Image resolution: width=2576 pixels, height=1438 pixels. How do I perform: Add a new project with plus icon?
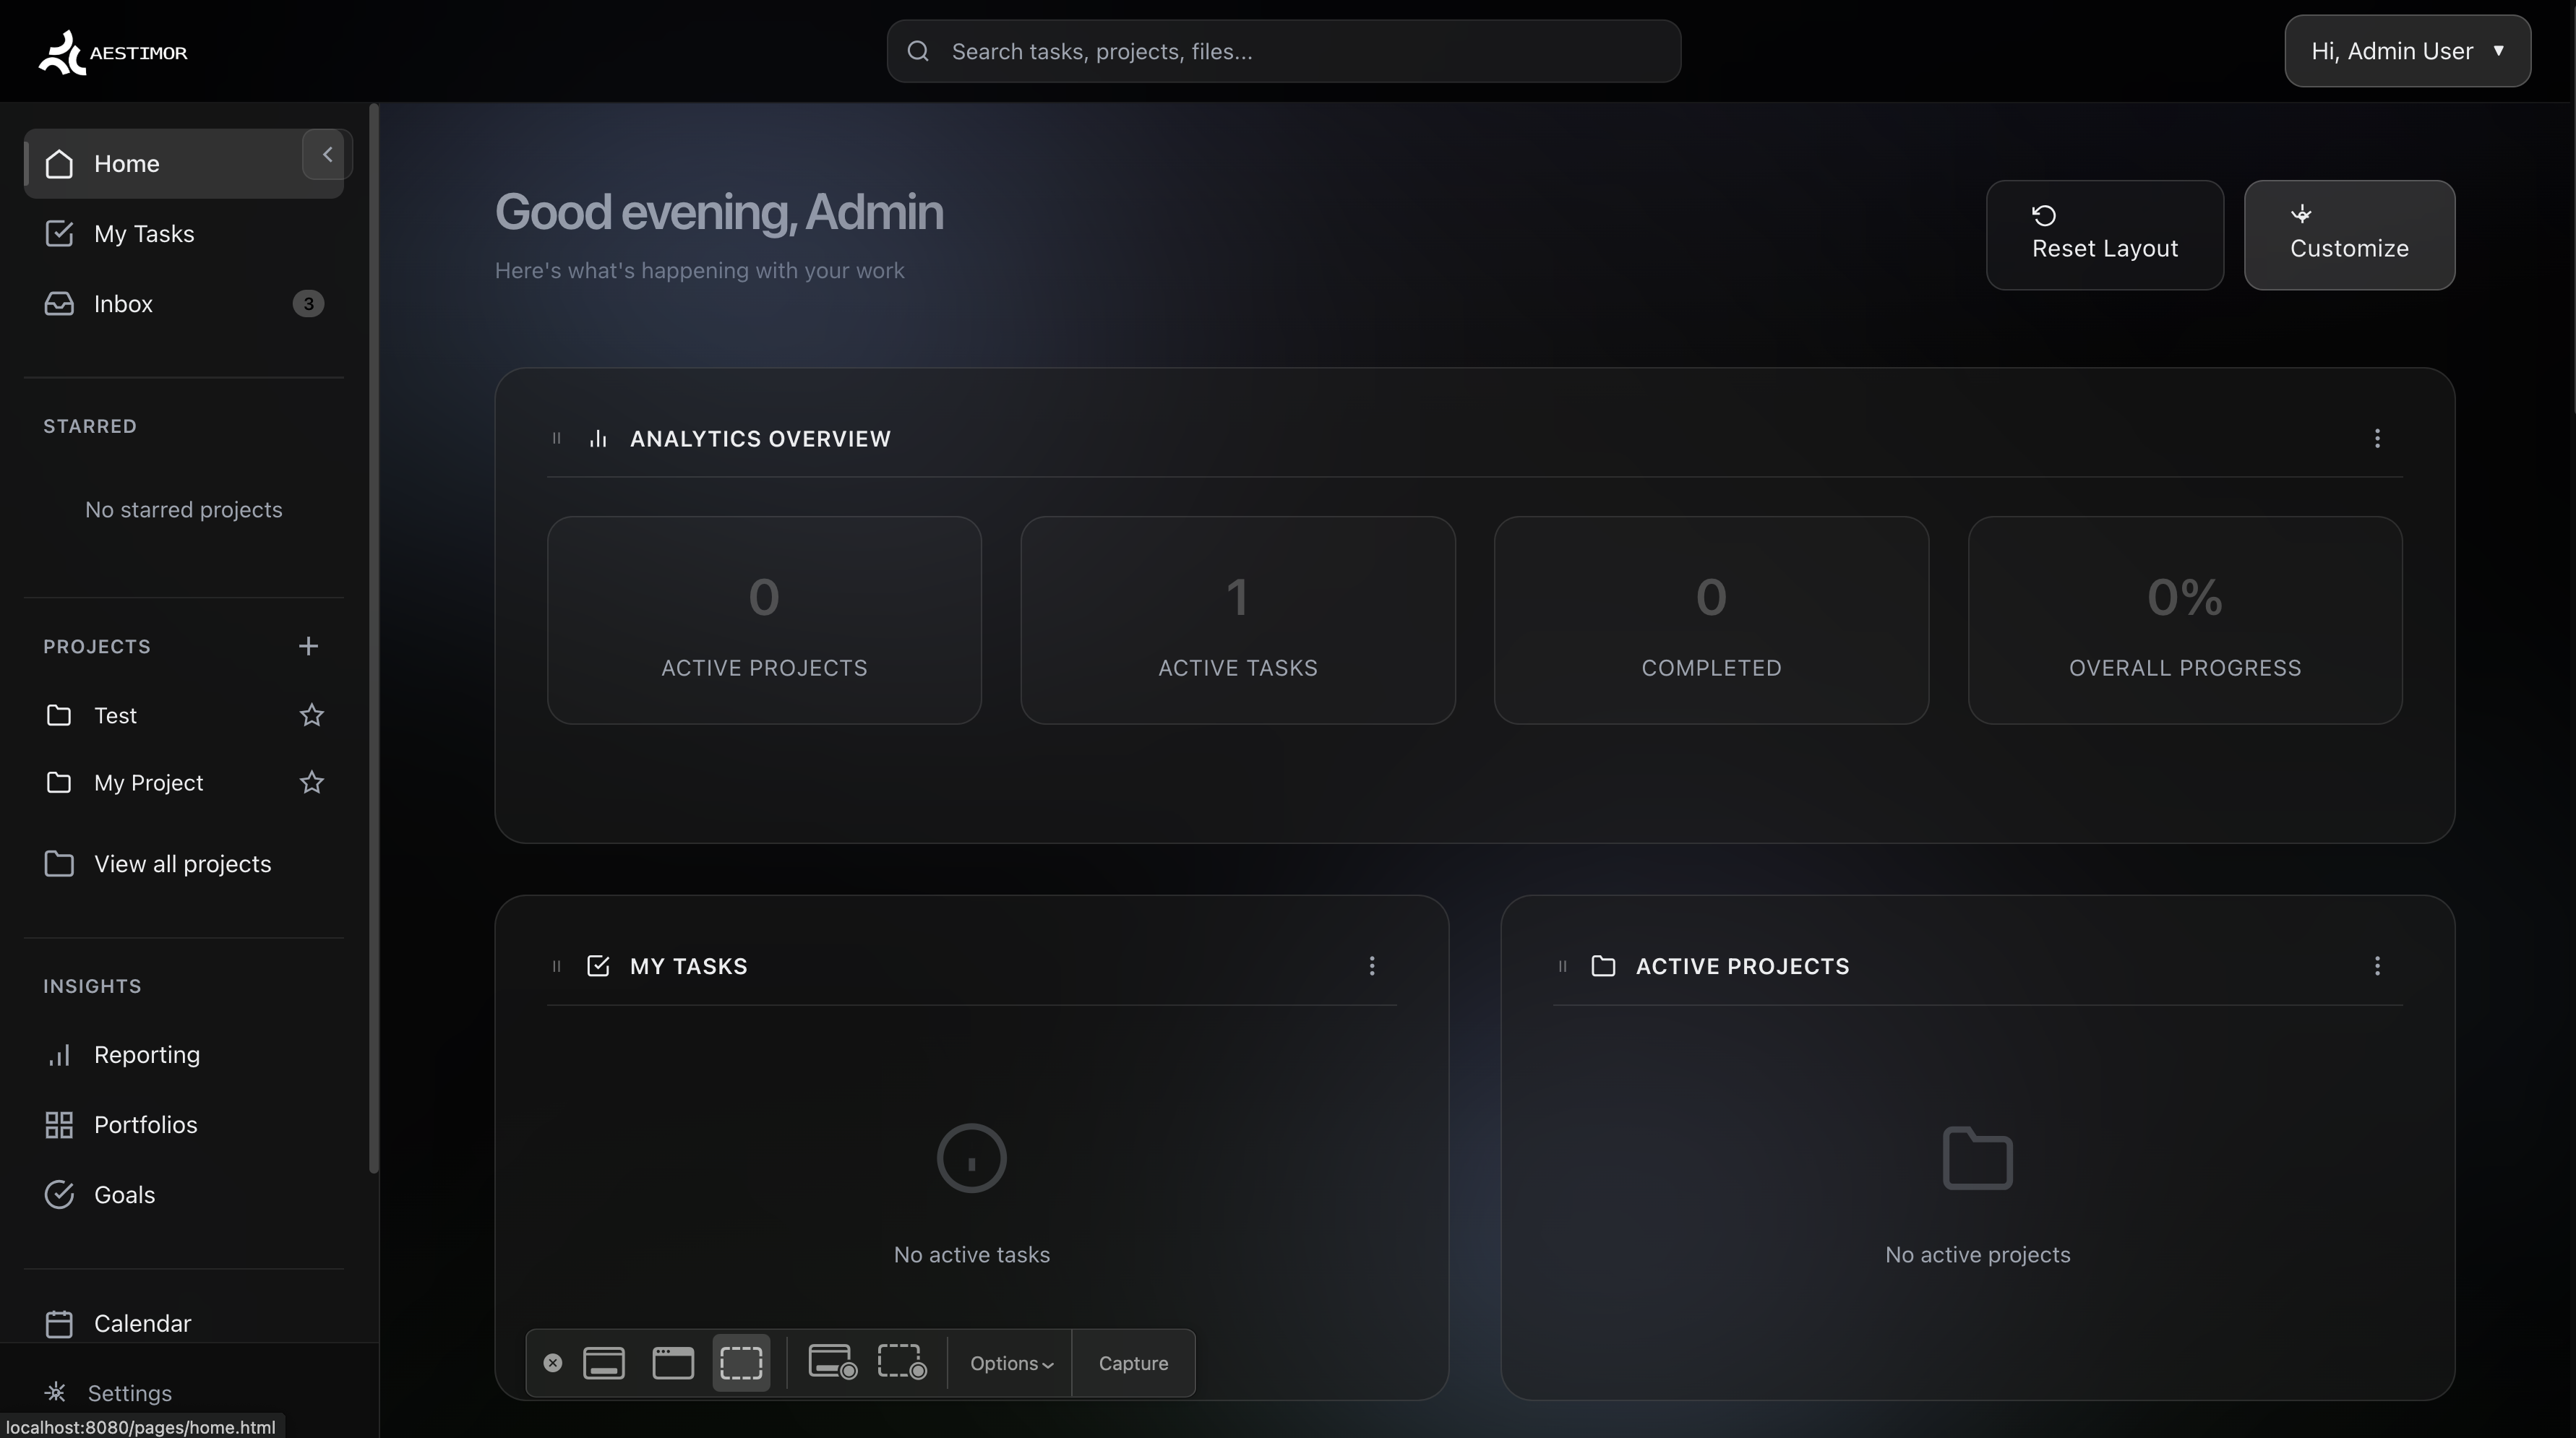click(x=308, y=646)
